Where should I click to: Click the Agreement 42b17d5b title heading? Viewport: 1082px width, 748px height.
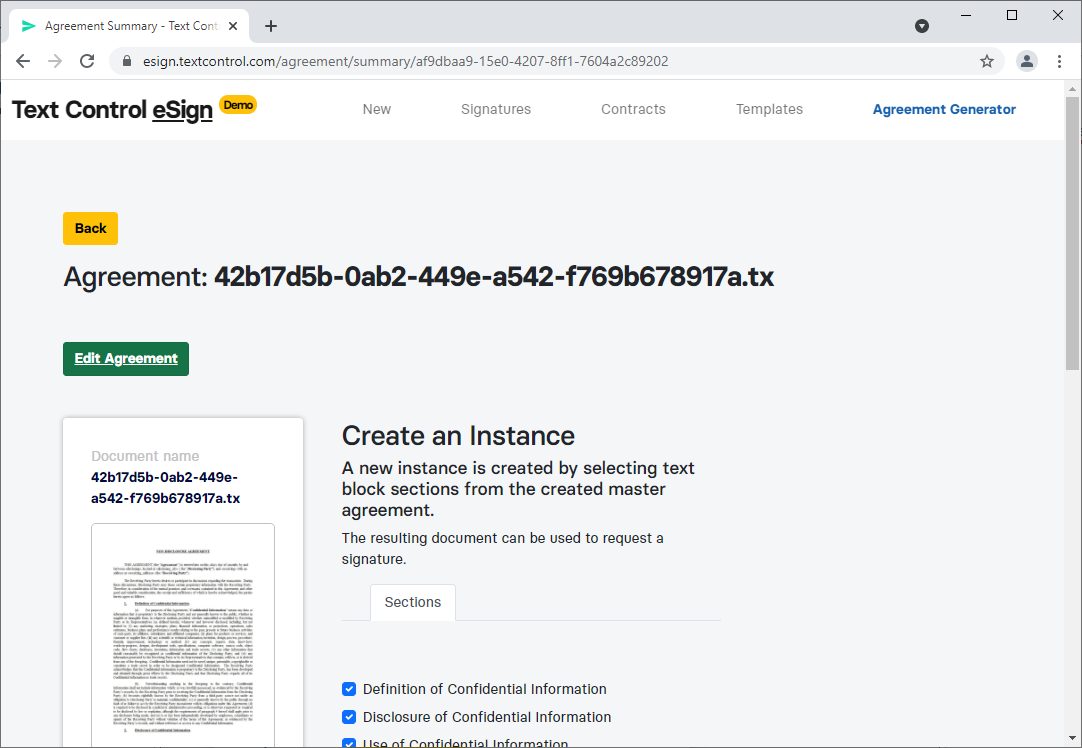pos(419,277)
